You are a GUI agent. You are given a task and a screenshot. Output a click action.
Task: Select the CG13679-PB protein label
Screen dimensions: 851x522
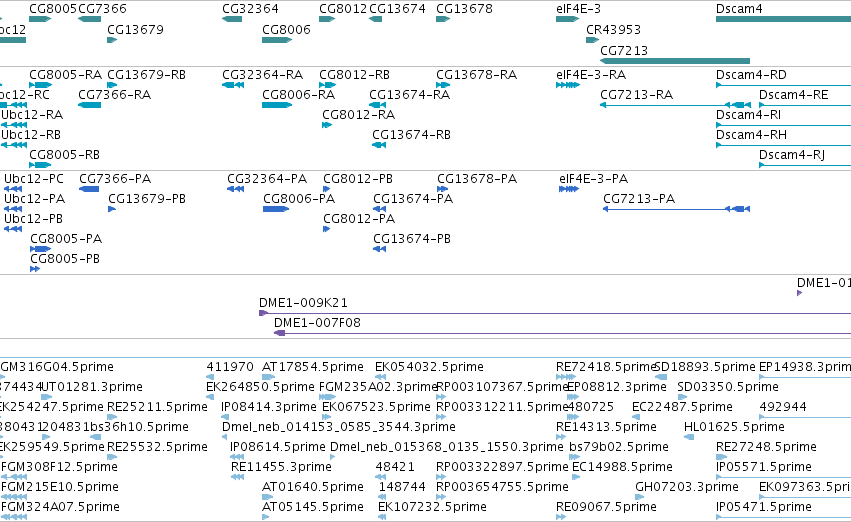click(x=147, y=199)
